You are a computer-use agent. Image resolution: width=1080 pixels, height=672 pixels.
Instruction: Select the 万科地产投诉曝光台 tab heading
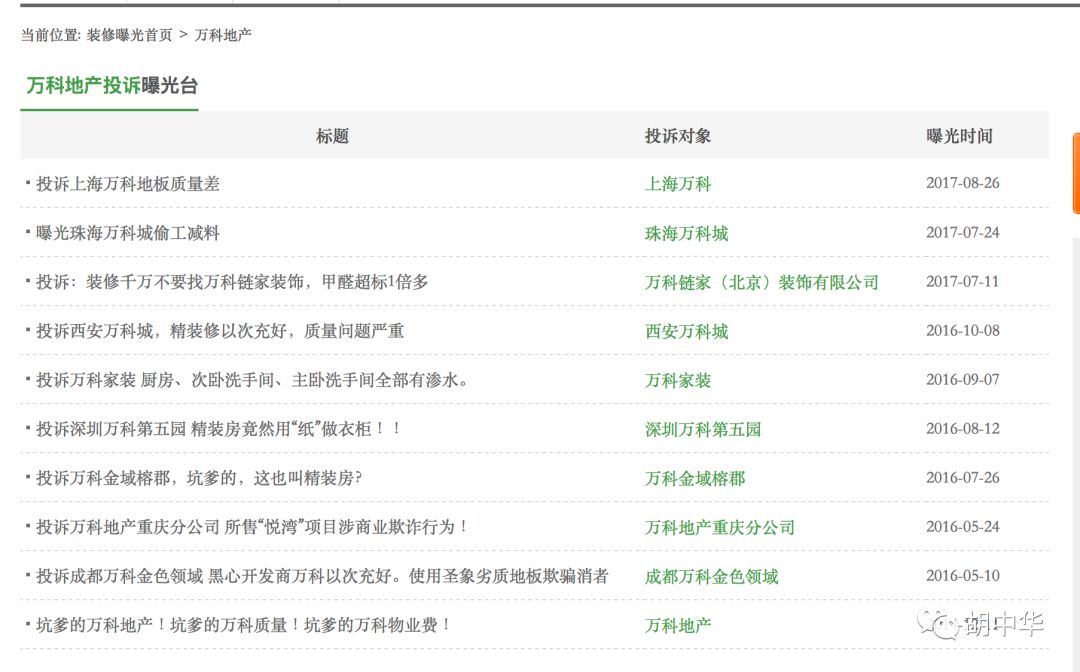pyautogui.click(x=112, y=85)
